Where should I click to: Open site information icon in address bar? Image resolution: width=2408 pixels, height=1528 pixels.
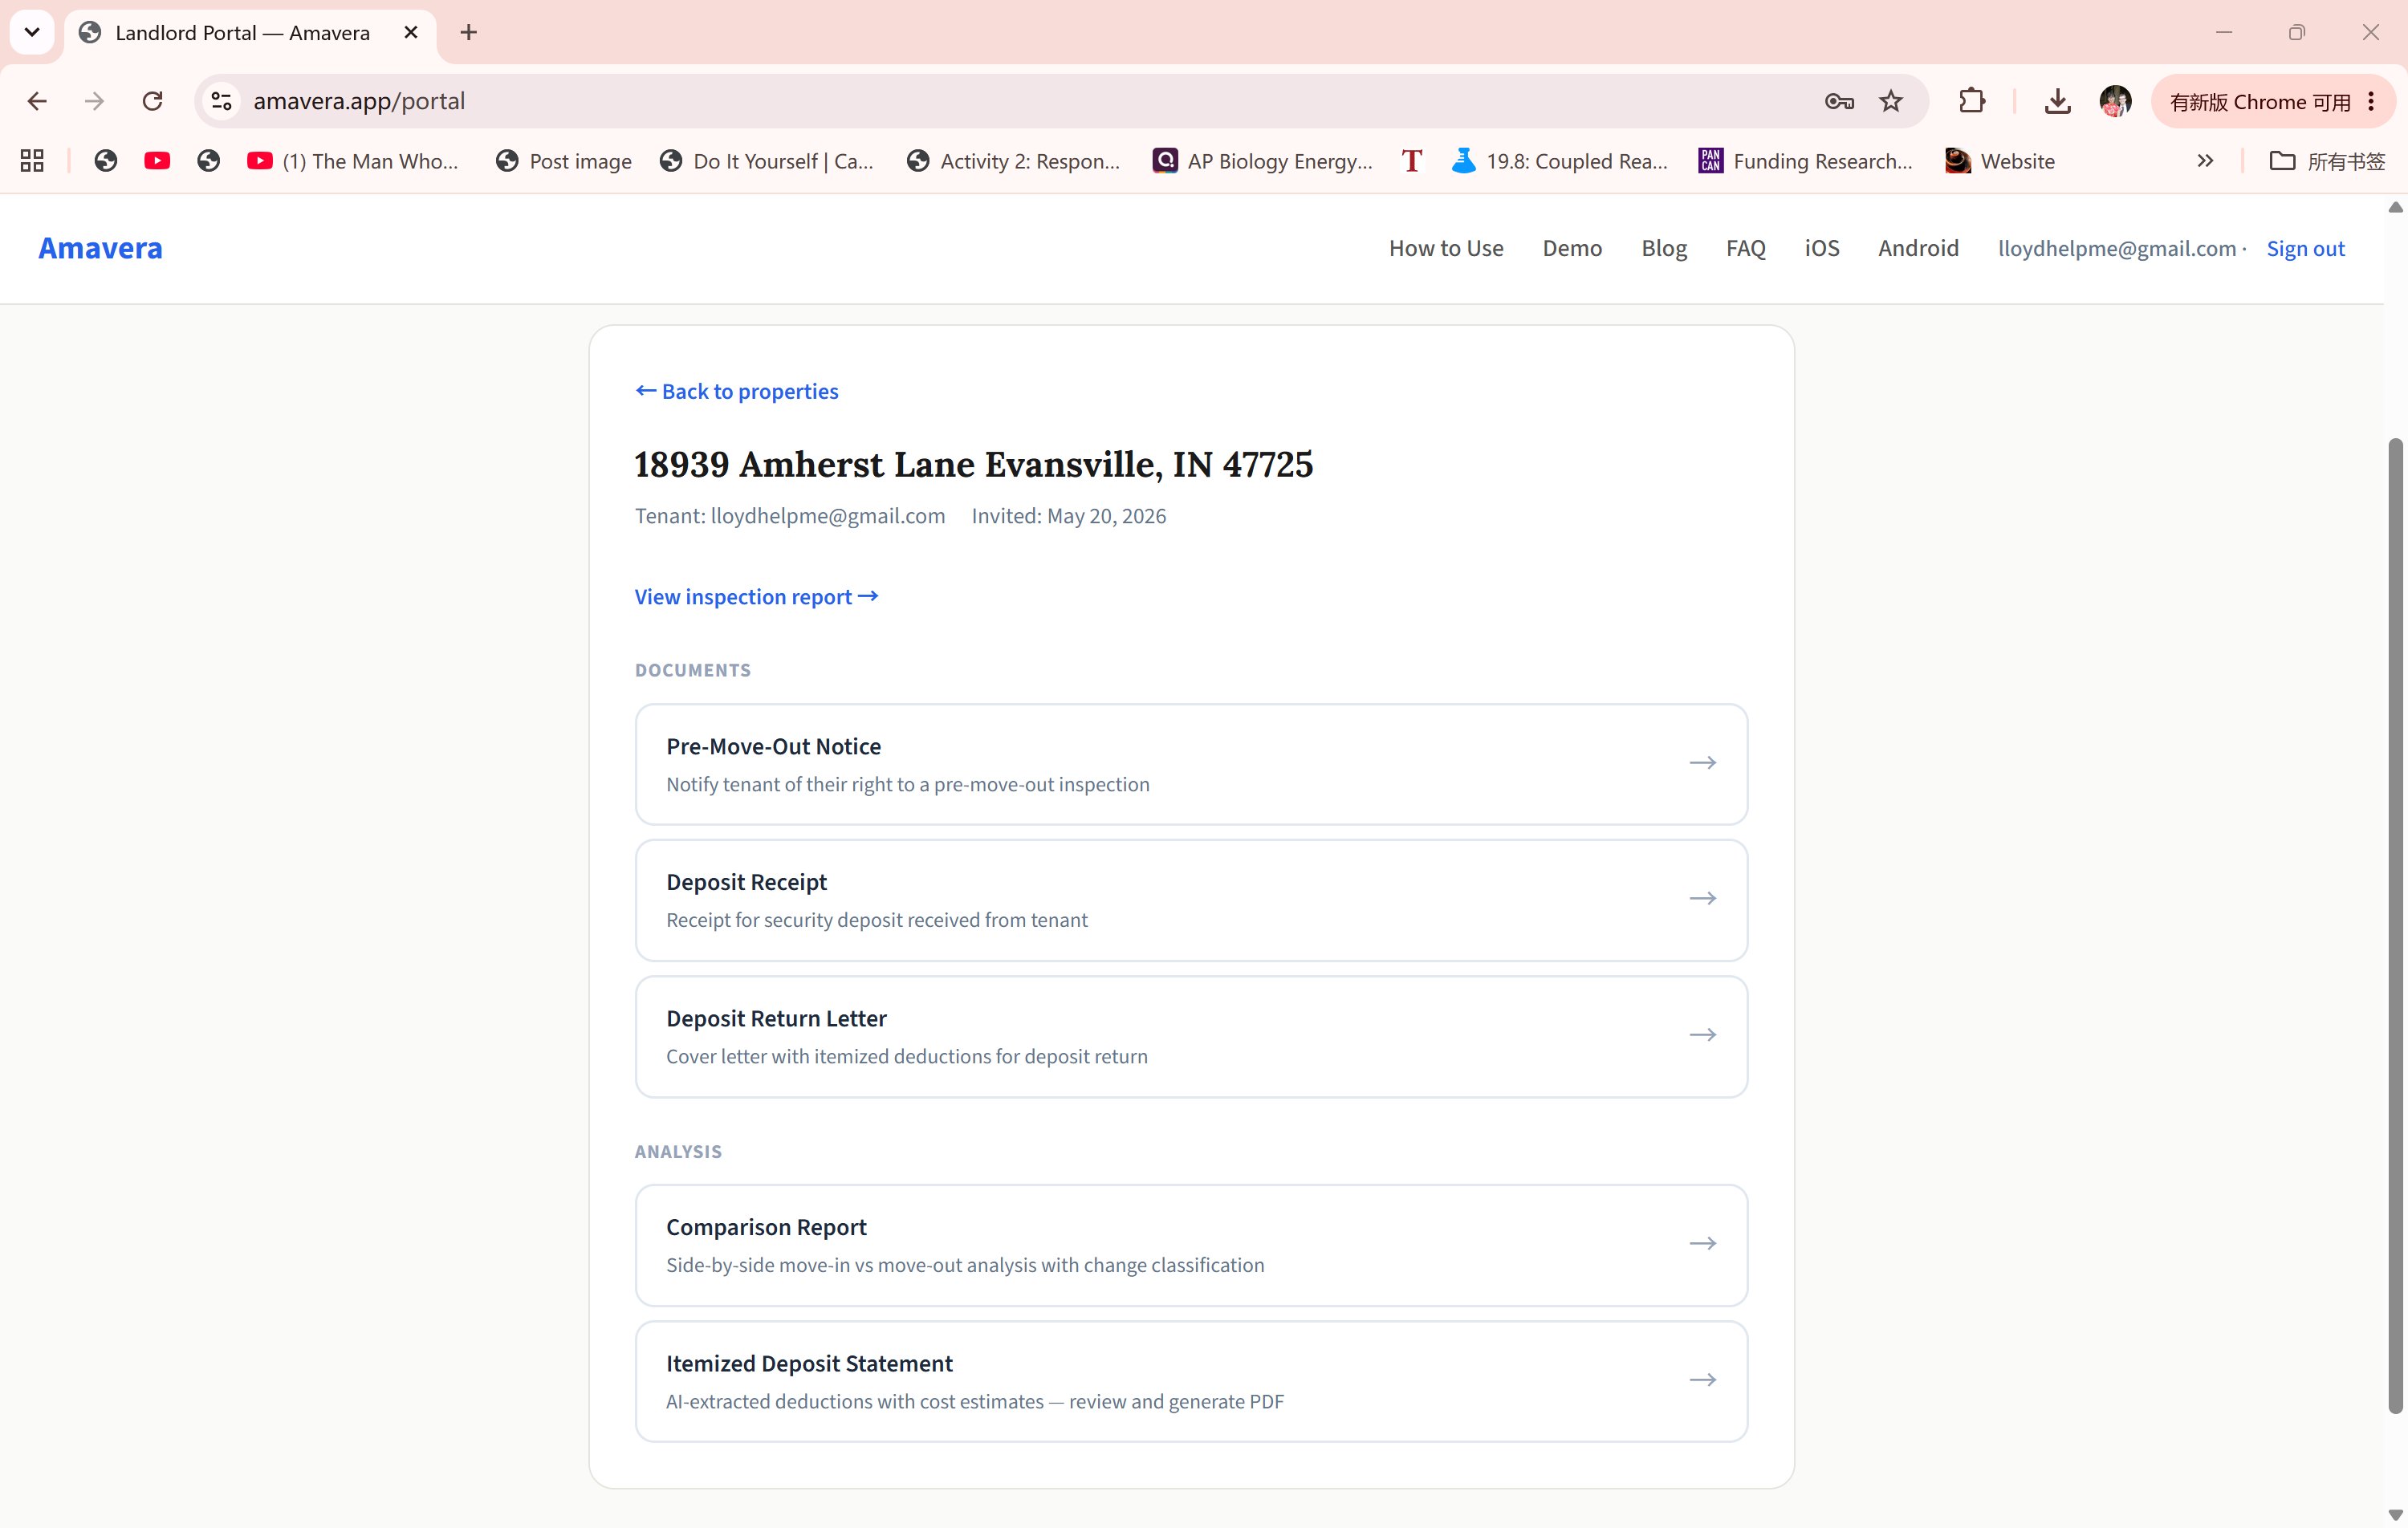[222, 101]
